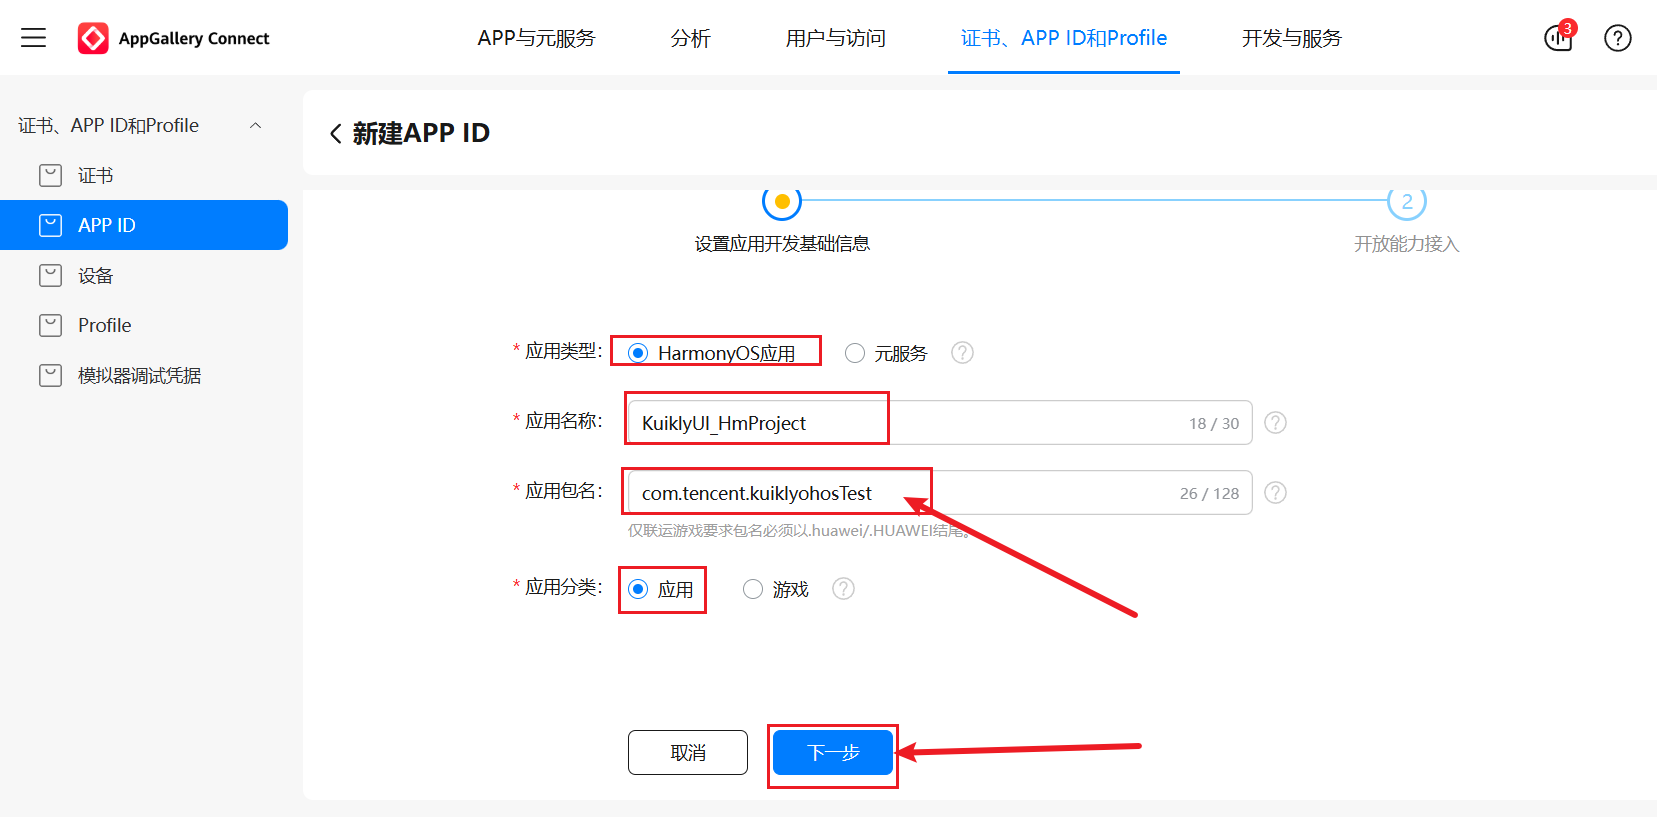Select 应用 category radio button
The width and height of the screenshot is (1657, 817).
click(638, 589)
